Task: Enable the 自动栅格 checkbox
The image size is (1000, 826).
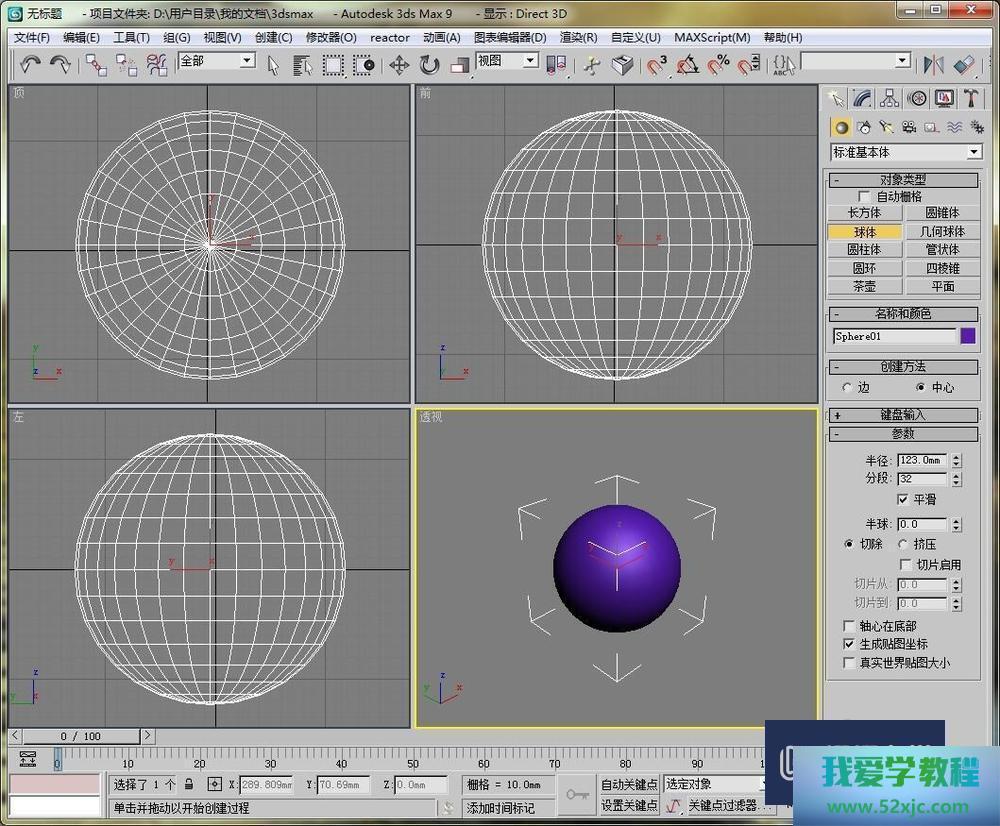Action: click(865, 197)
